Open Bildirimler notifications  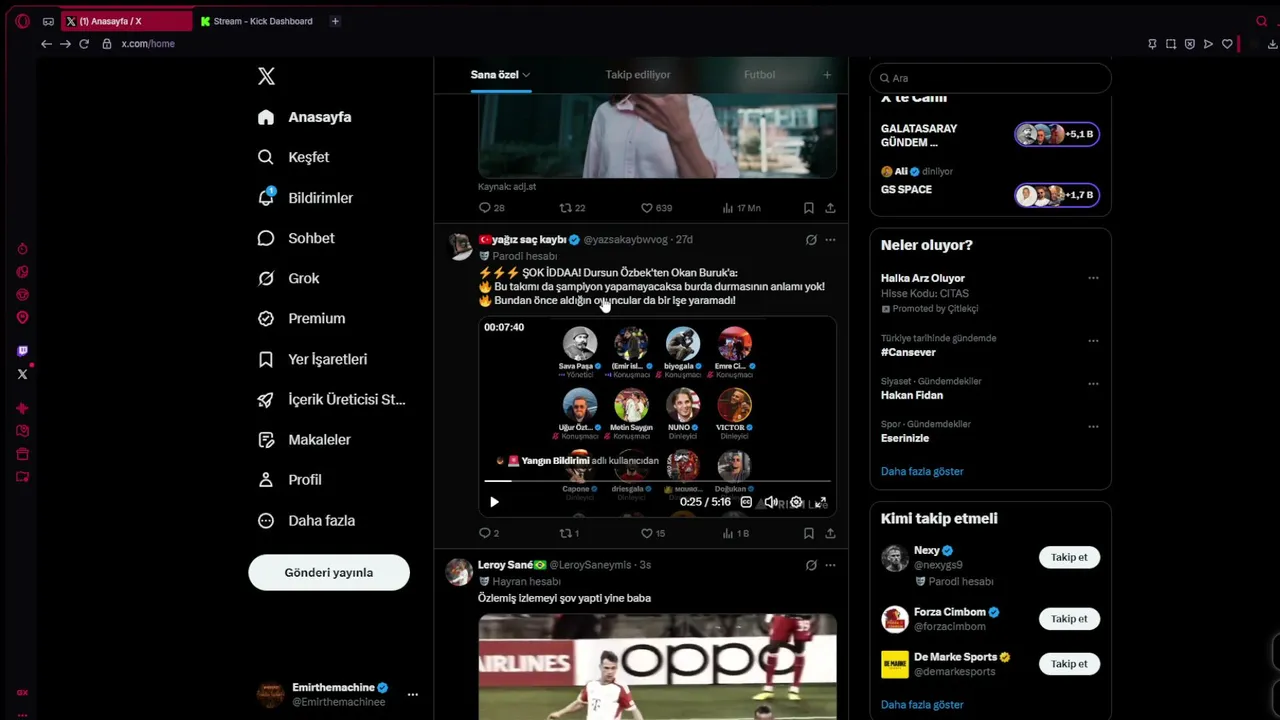point(306,198)
